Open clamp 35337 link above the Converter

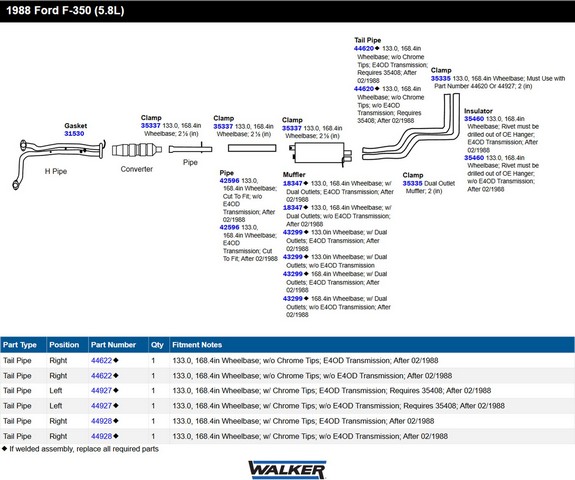[x=150, y=125]
